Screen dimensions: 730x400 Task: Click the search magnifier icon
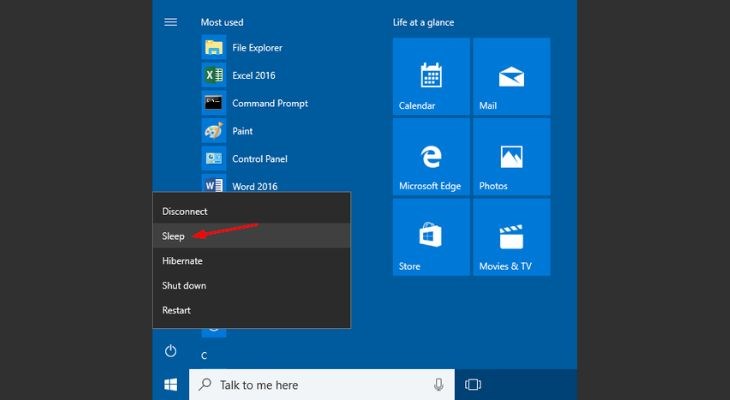pos(205,384)
